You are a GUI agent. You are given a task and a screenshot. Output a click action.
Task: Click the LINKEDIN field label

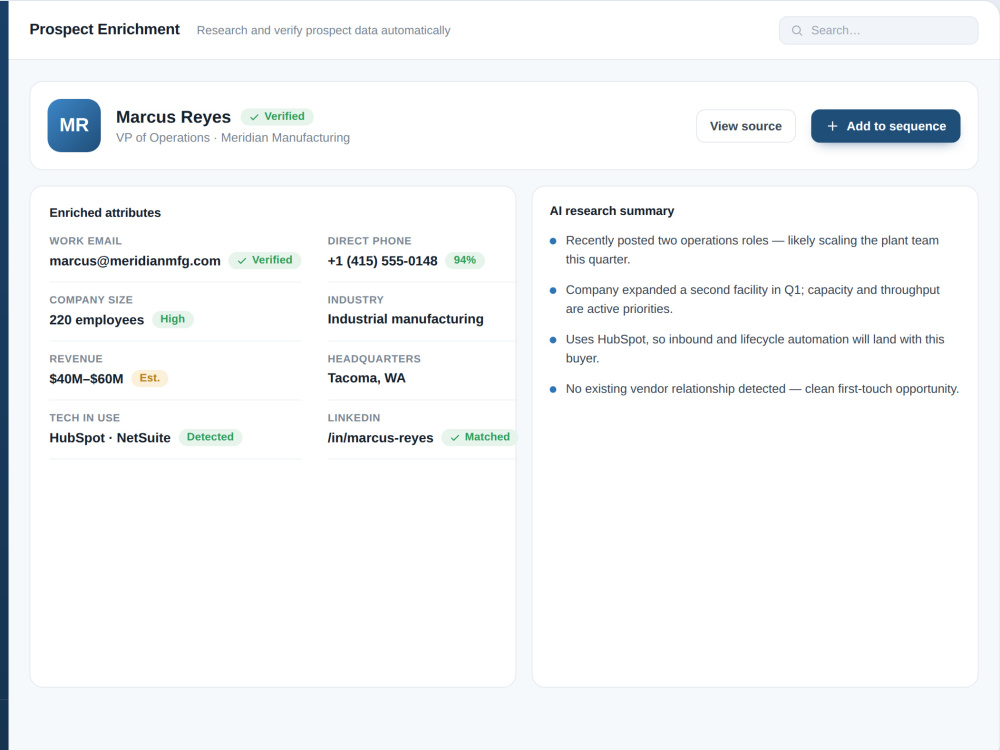point(354,418)
